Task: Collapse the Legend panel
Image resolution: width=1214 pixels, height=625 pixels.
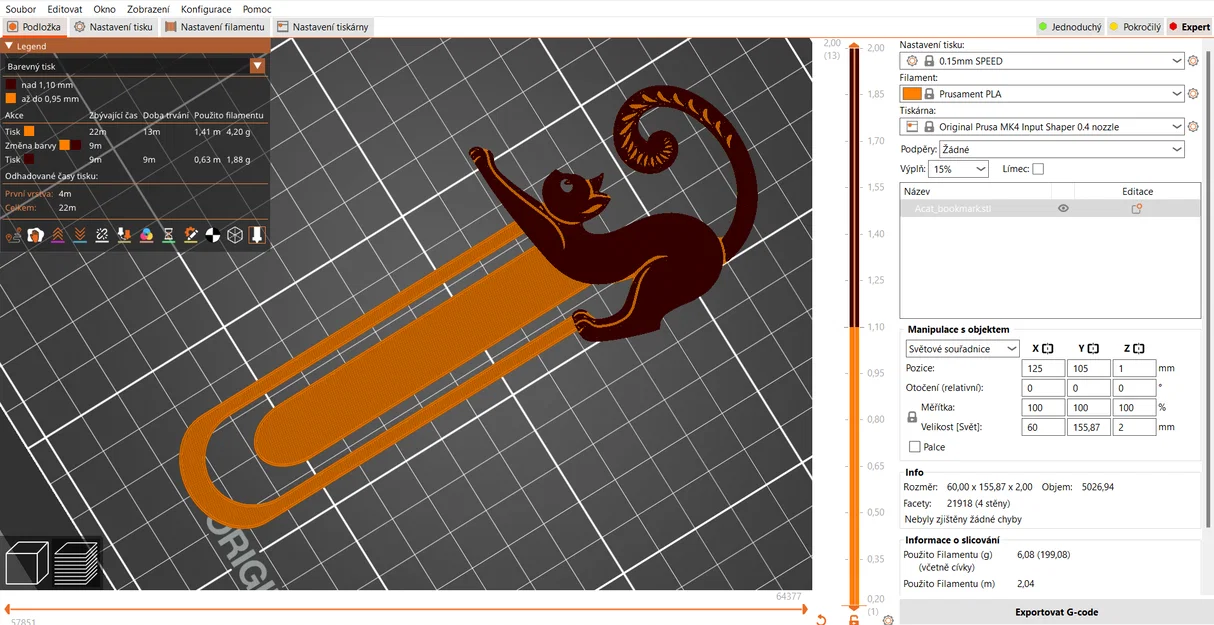Action: pos(9,46)
